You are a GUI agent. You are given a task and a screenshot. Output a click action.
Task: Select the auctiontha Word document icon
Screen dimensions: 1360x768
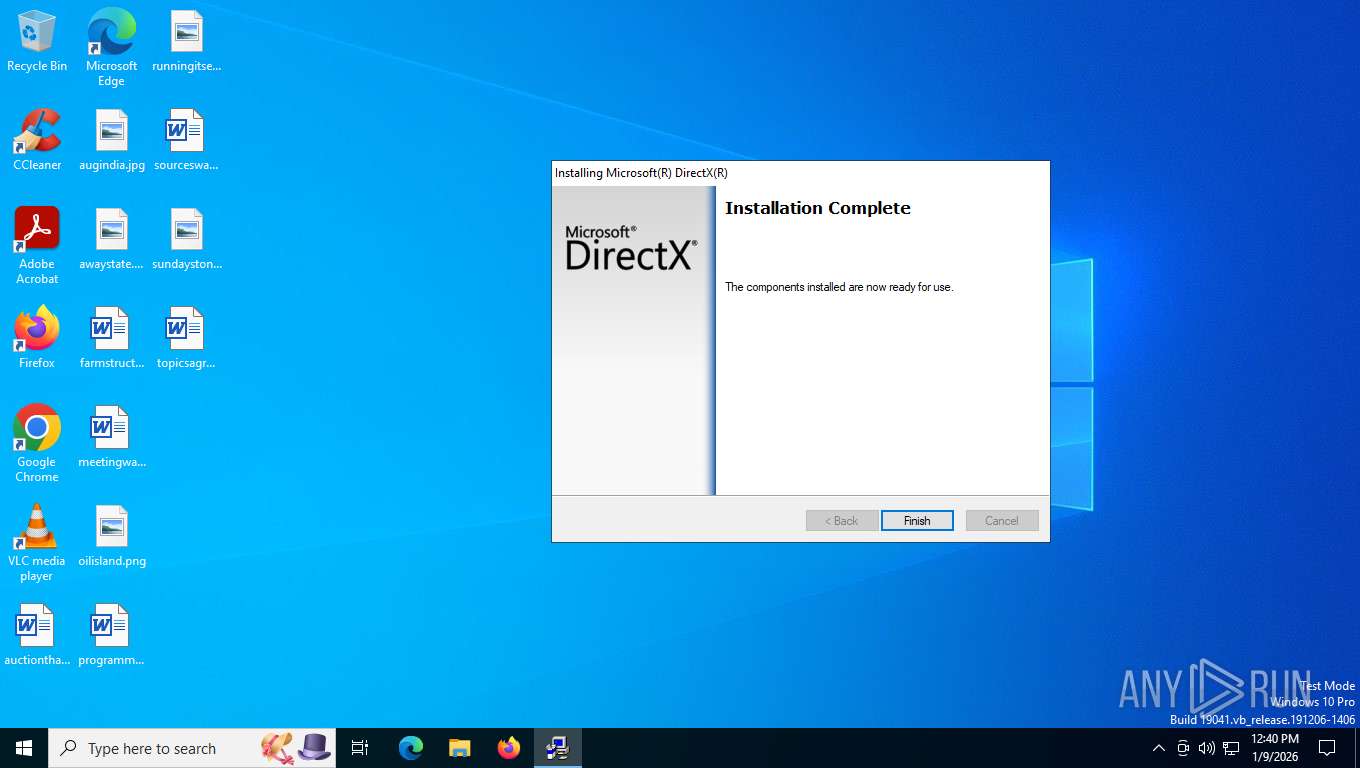[37, 635]
